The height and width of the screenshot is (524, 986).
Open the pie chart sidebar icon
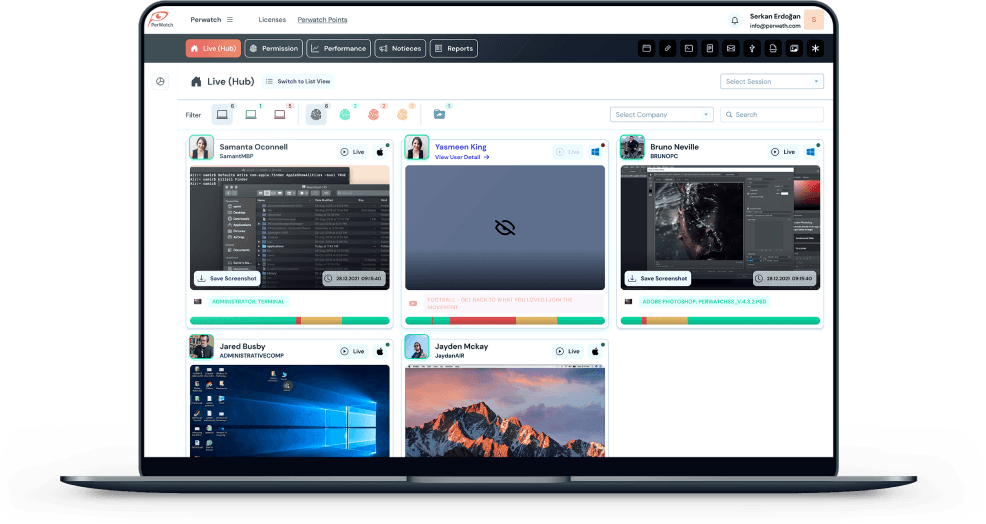tap(160, 81)
